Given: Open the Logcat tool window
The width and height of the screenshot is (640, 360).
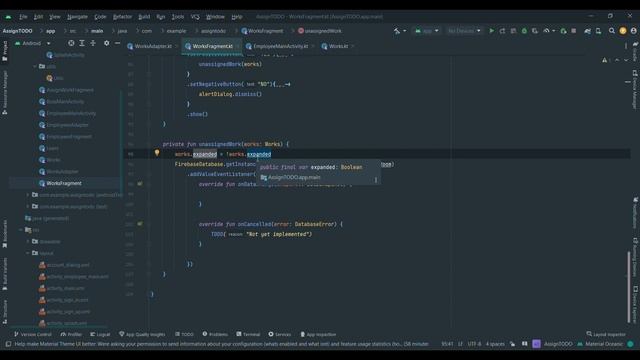Looking at the screenshot, I should [x=100, y=334].
